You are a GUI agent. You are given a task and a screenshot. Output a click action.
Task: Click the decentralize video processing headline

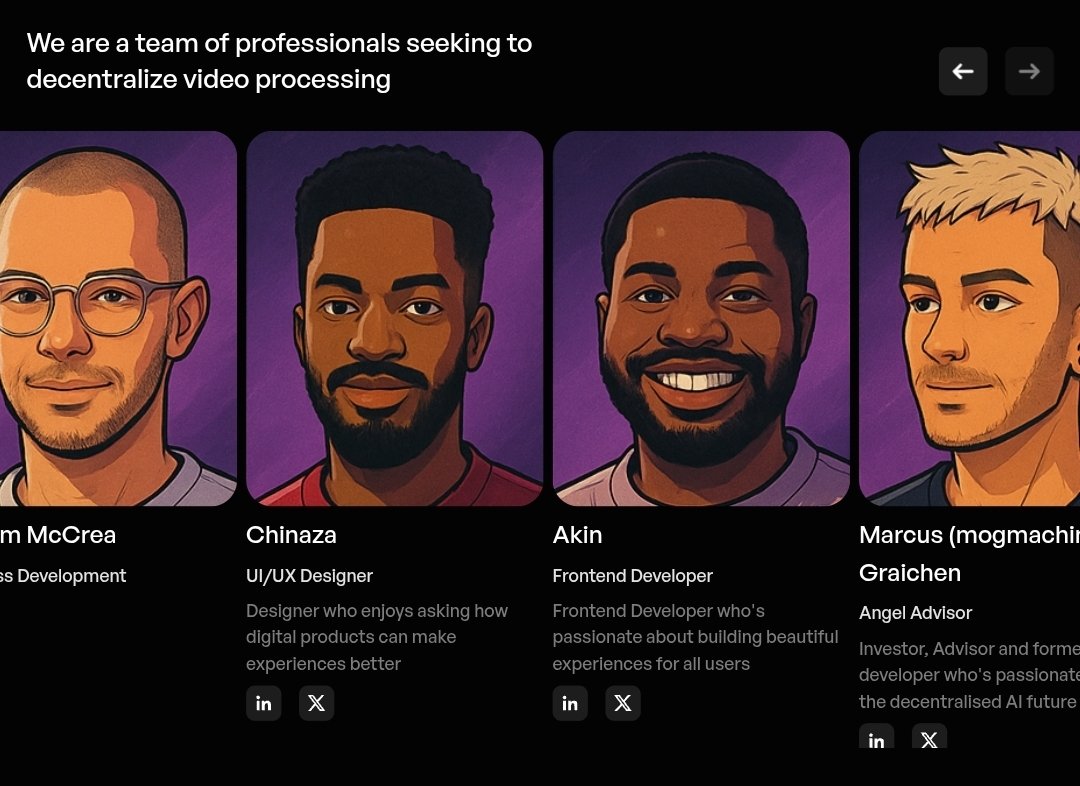coord(279,61)
